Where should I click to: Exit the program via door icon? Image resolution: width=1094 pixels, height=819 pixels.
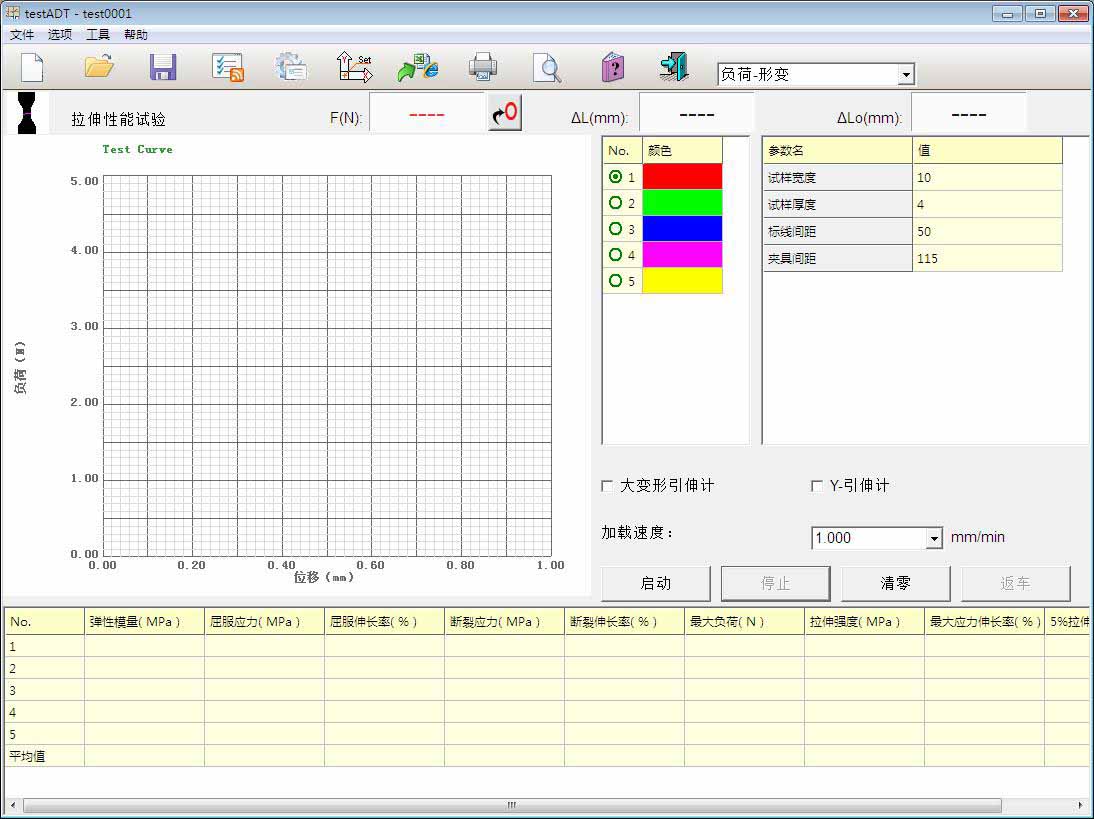coord(674,66)
